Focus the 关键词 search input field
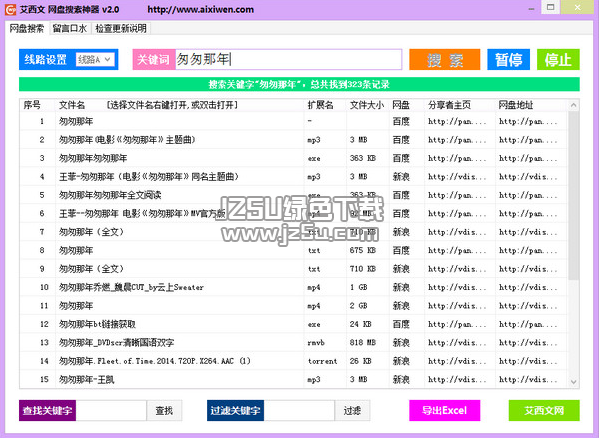The image size is (600, 438). (289, 59)
